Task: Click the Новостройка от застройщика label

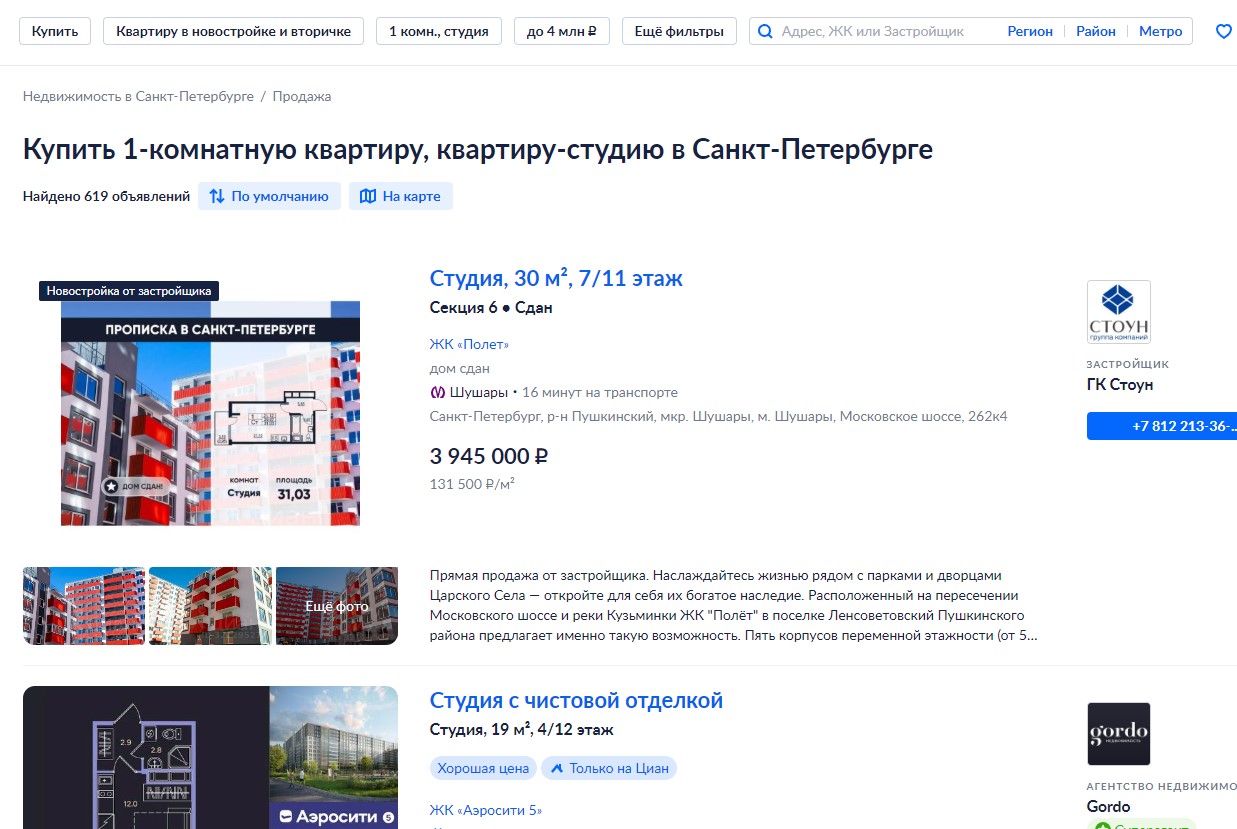Action: (129, 291)
